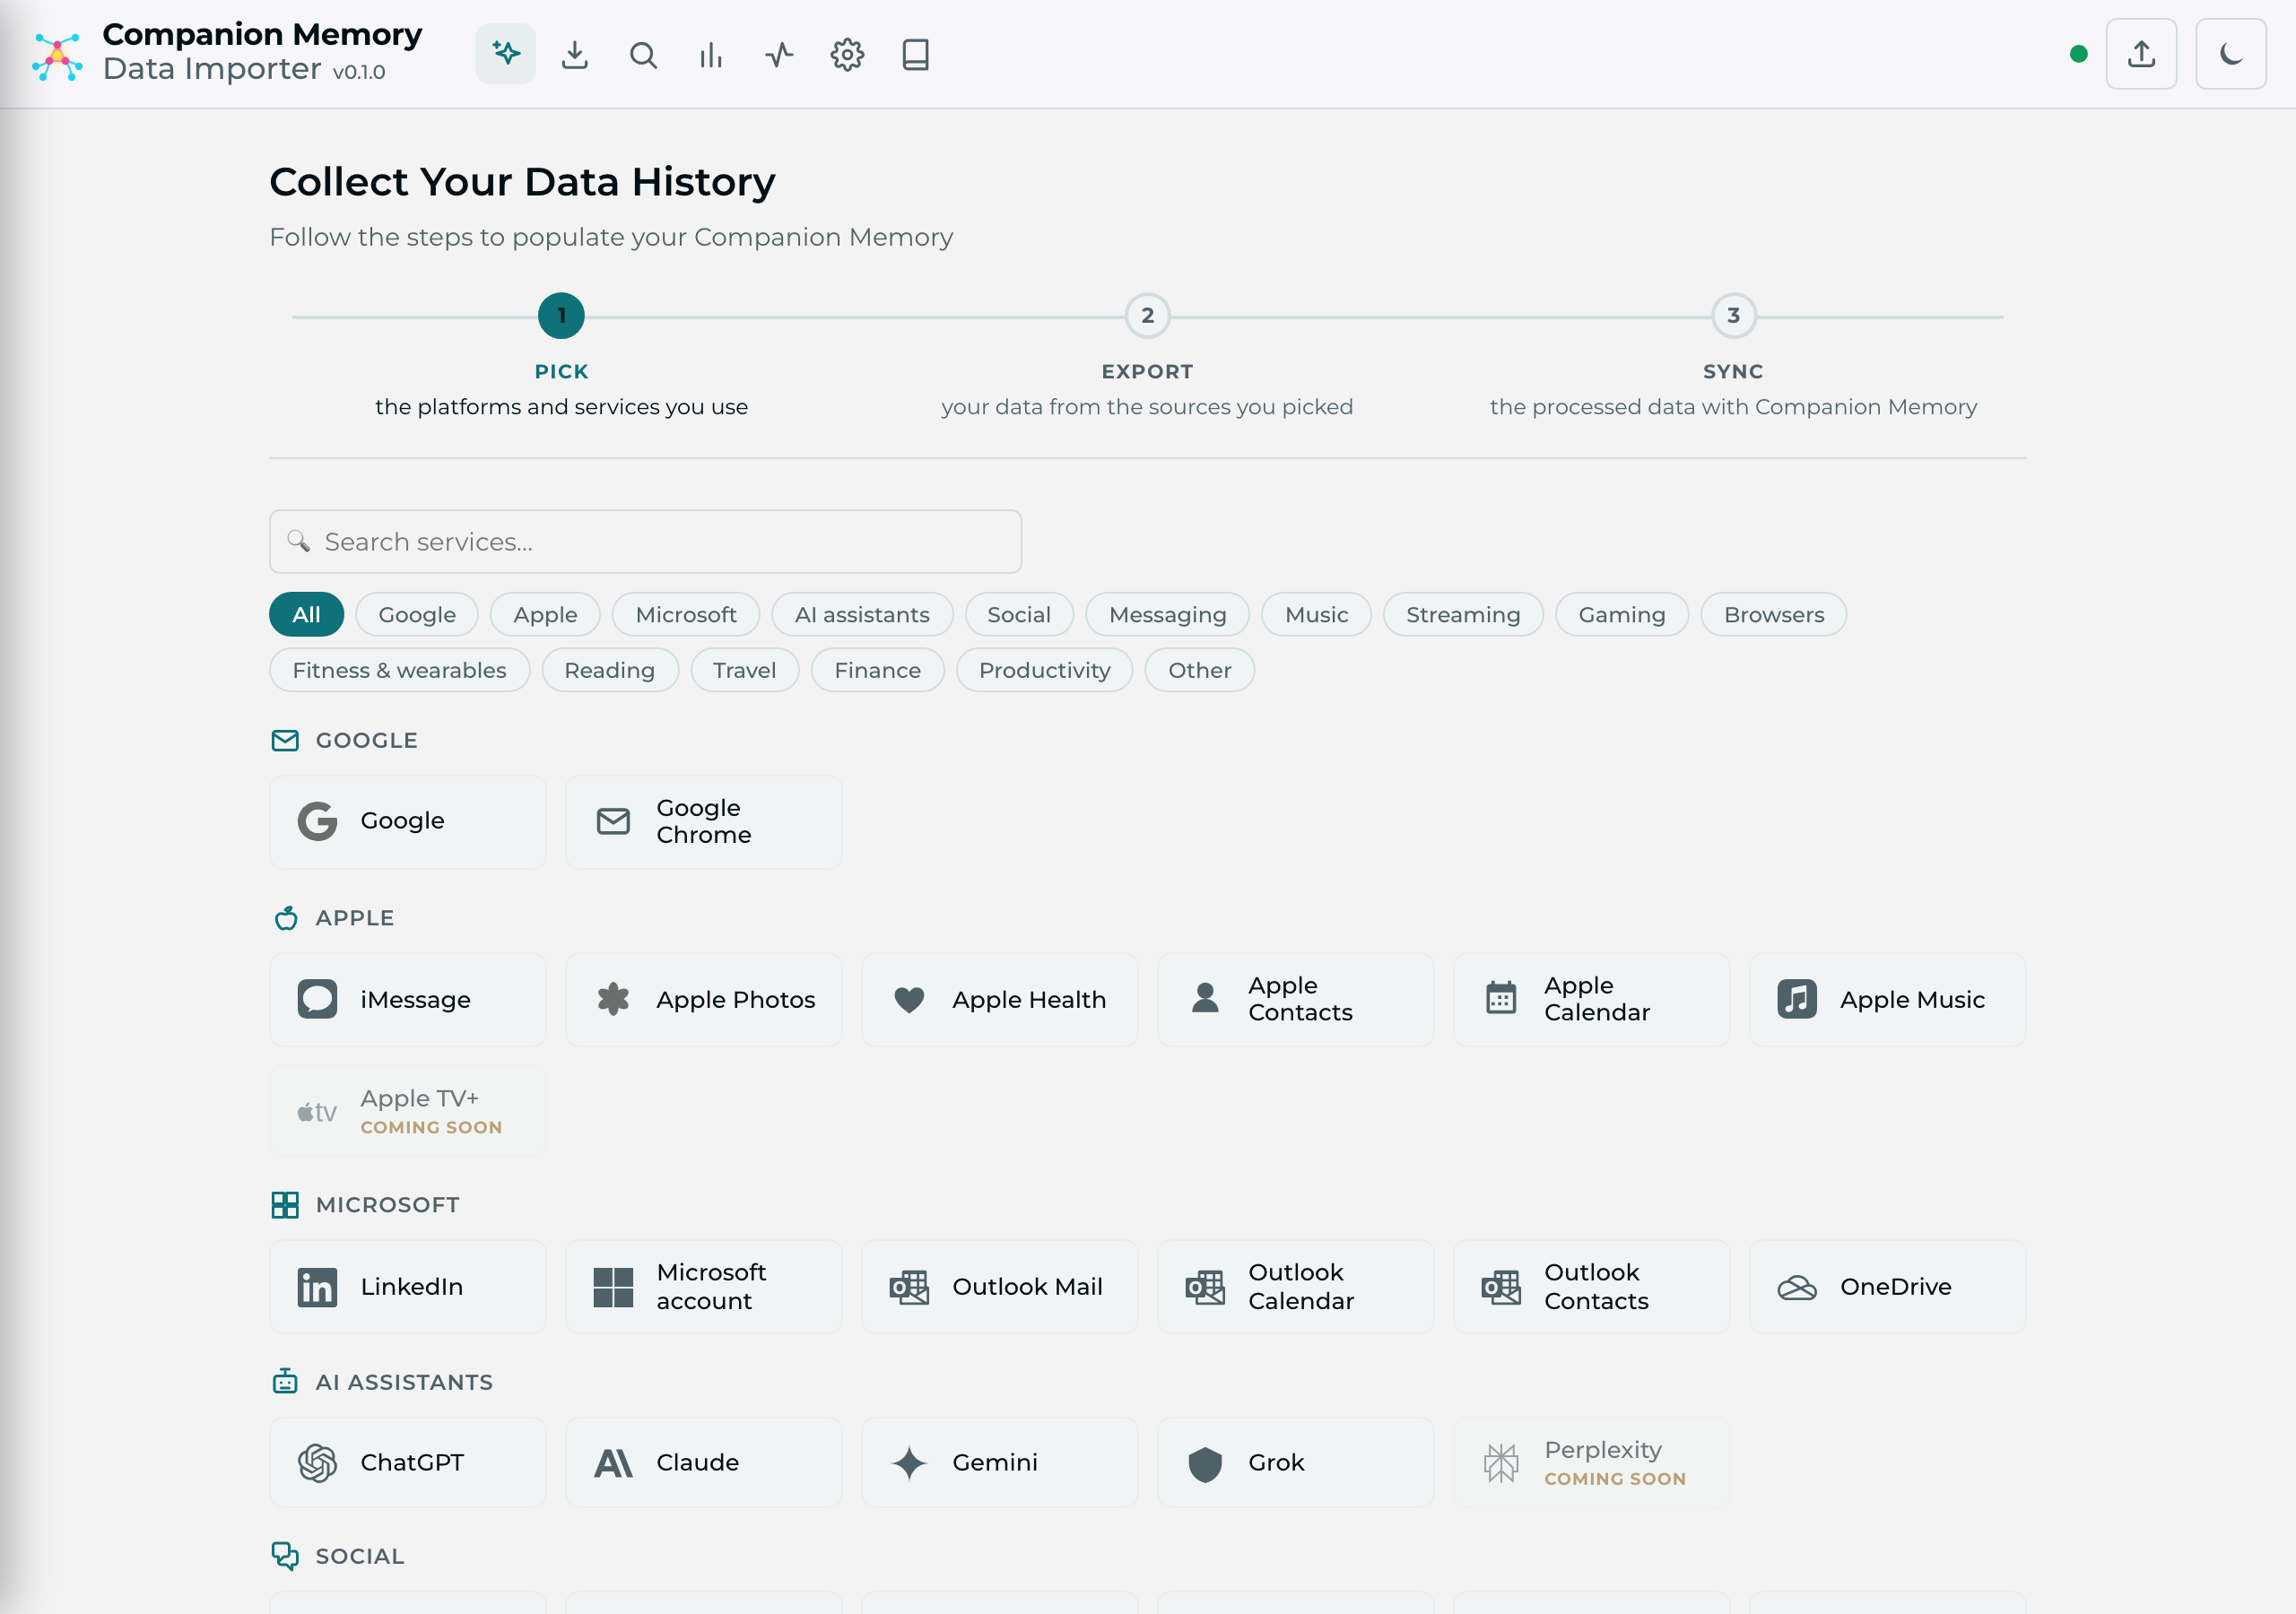Select the Apple Music card
This screenshot has height=1614, width=2296.
pos(1888,999)
